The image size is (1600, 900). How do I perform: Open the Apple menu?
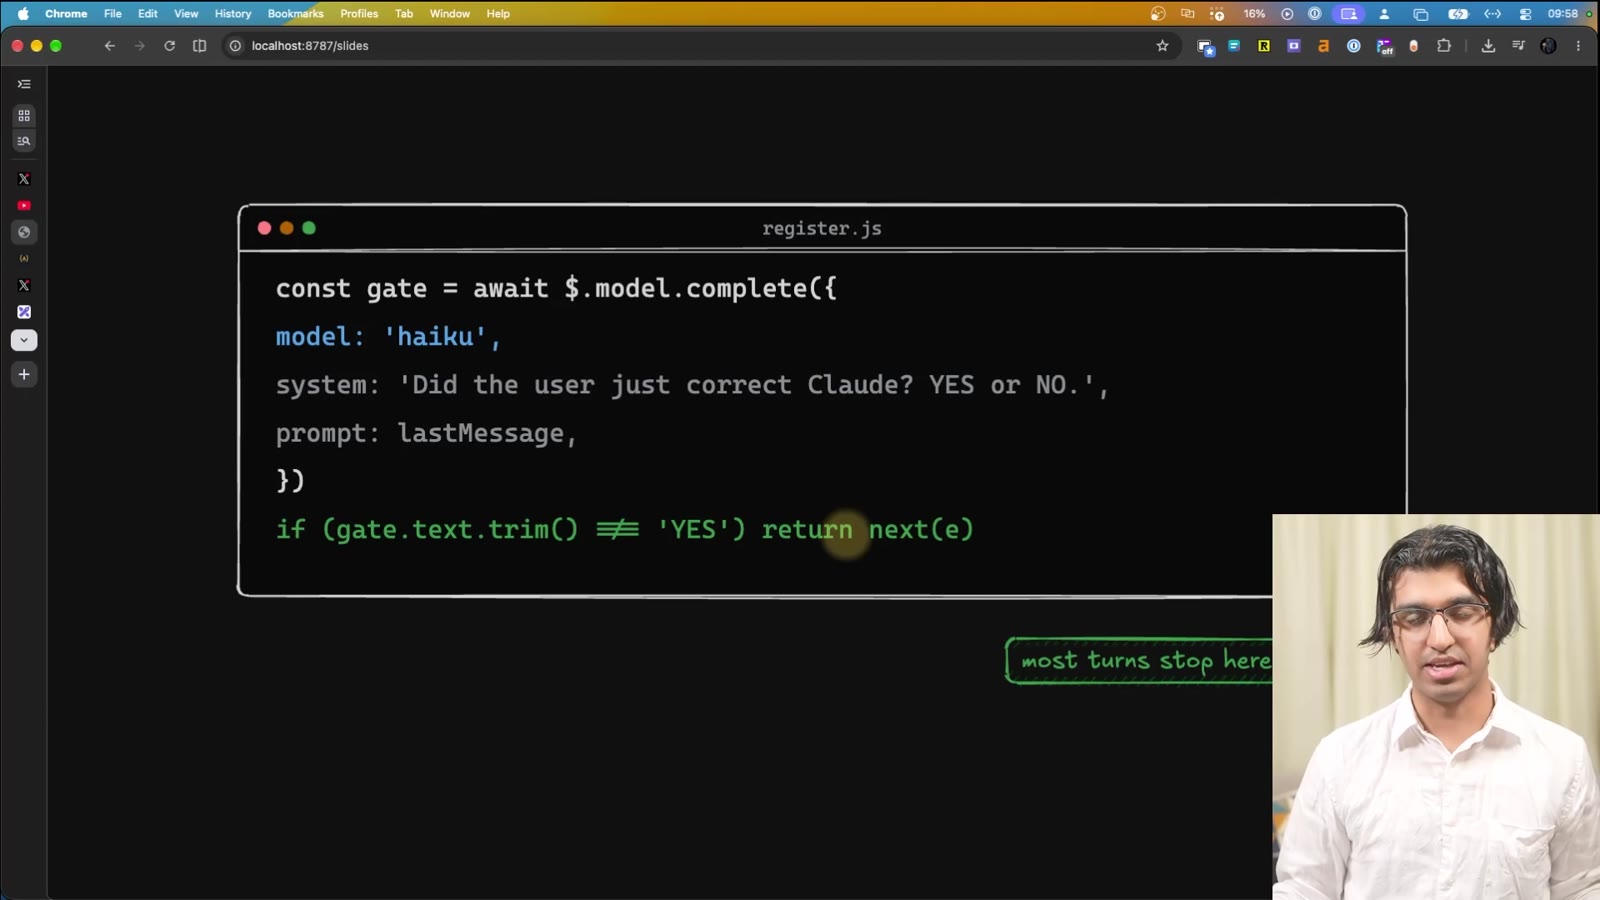click(23, 14)
